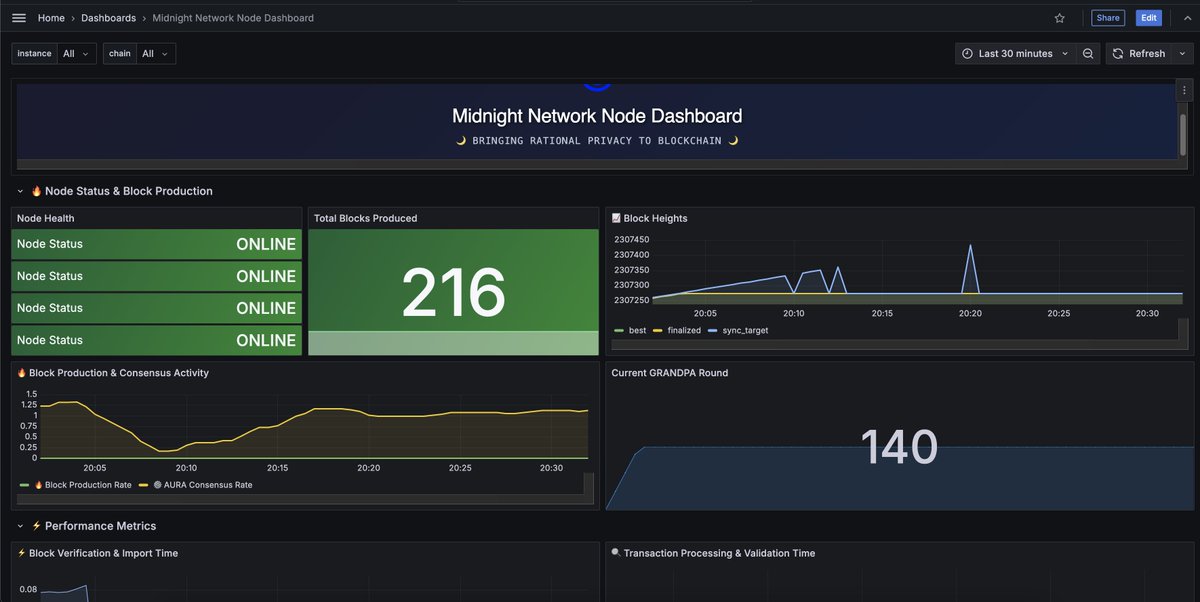Open the navigation sidebar menu
The image size is (1200, 602).
[17, 17]
